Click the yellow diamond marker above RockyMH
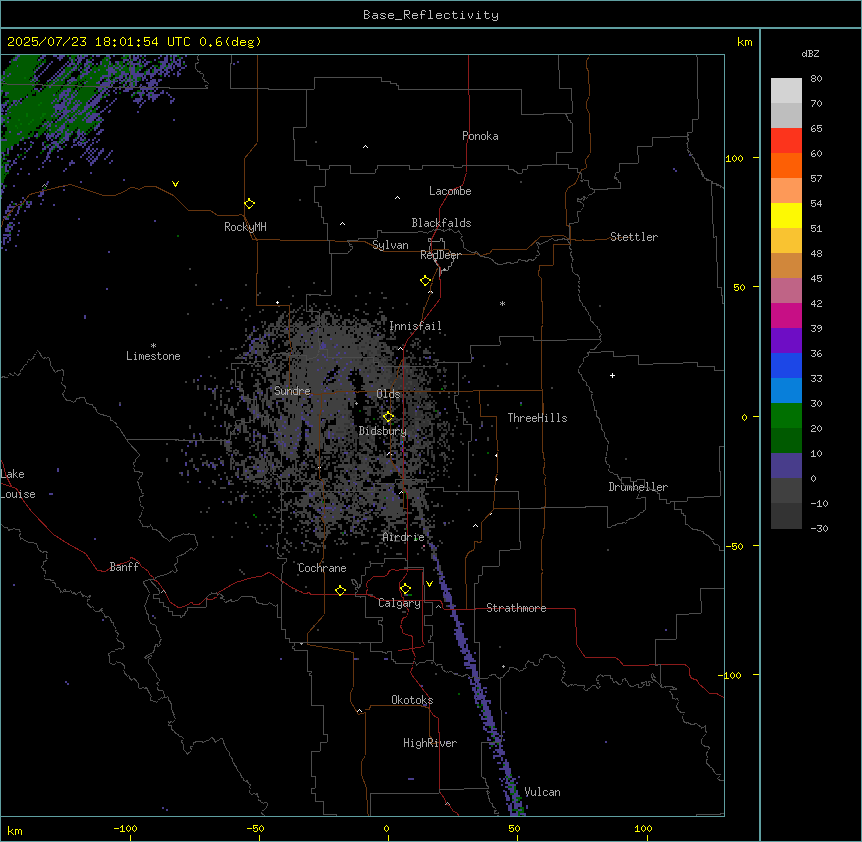 (x=249, y=204)
